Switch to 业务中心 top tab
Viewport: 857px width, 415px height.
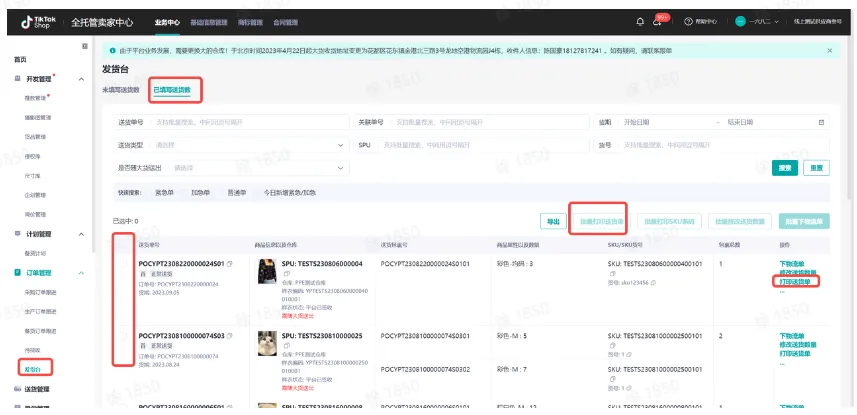point(167,22)
